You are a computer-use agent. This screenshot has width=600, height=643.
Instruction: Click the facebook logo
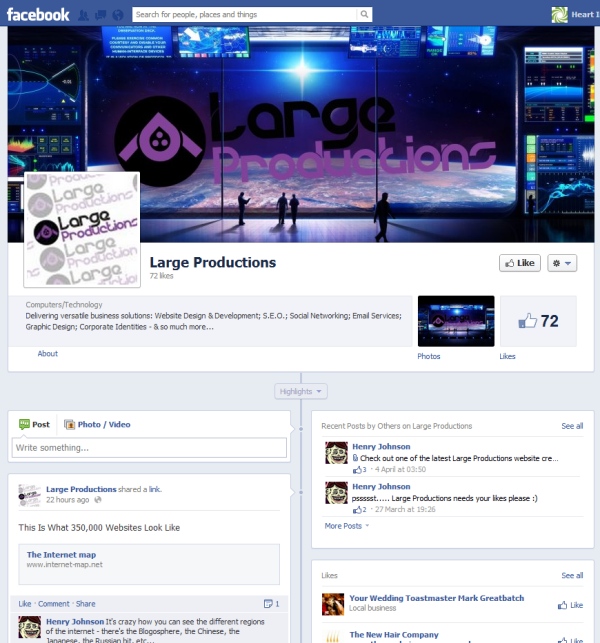pos(39,14)
